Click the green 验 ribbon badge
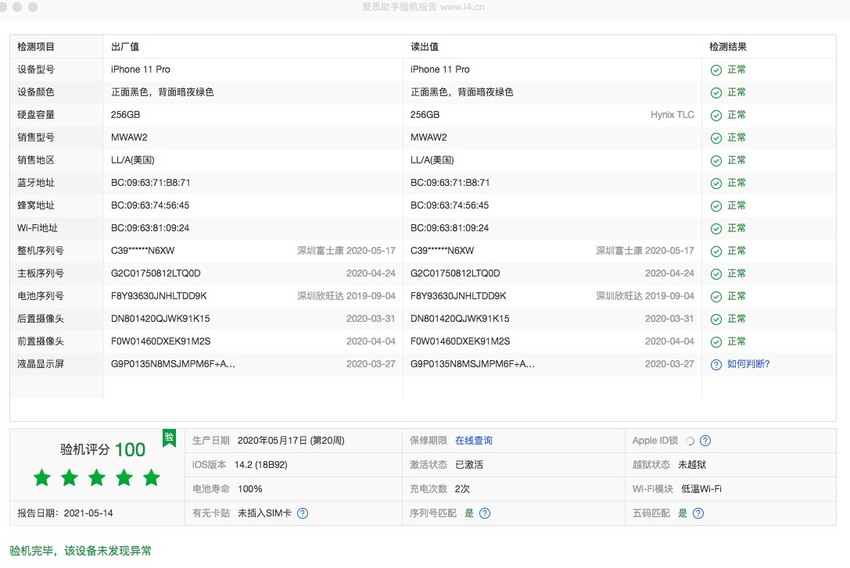The width and height of the screenshot is (850, 568). 169,438
